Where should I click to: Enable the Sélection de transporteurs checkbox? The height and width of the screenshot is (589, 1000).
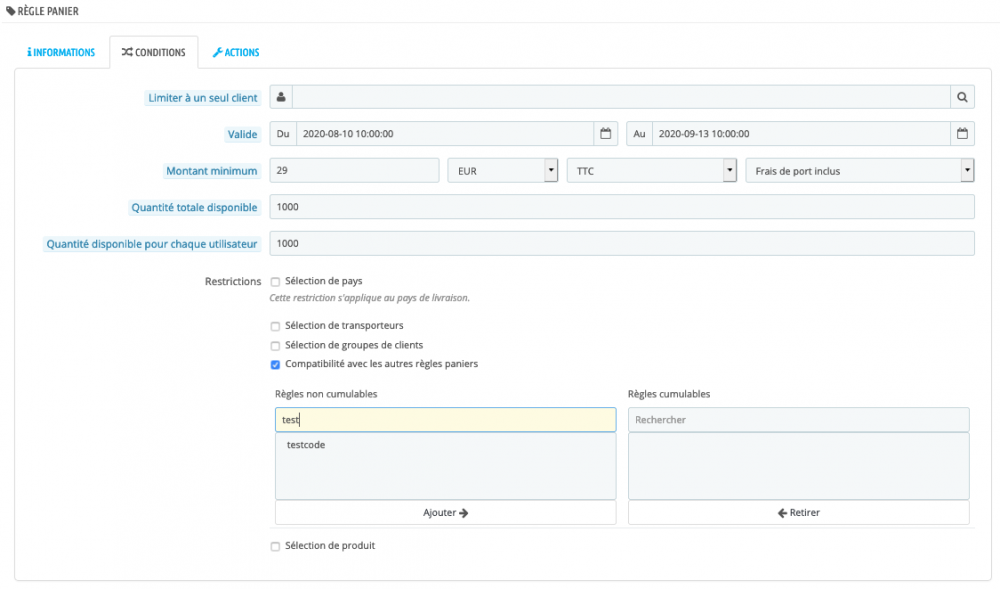coord(275,326)
